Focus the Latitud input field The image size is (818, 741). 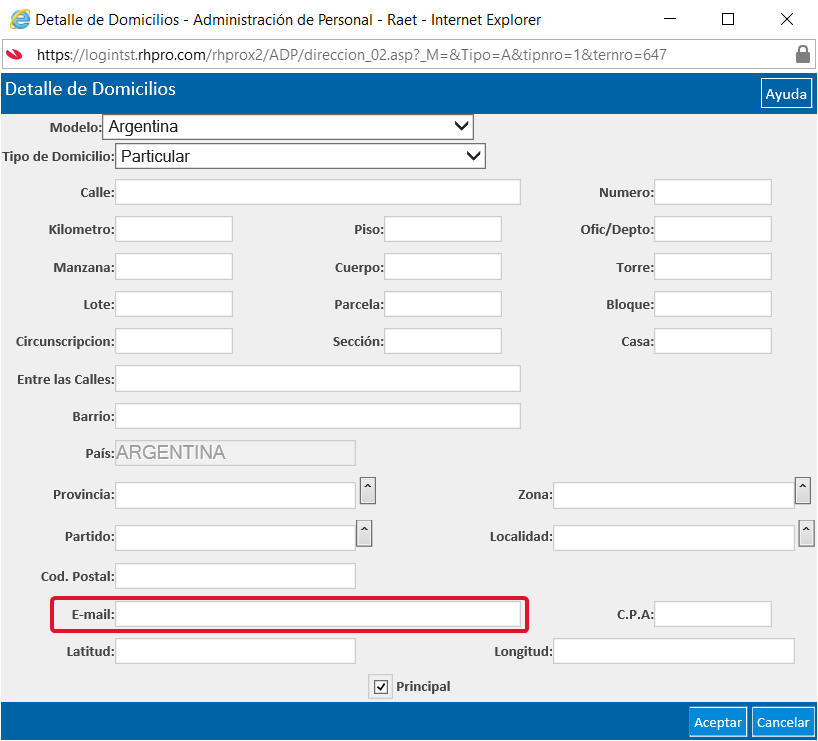tap(235, 651)
